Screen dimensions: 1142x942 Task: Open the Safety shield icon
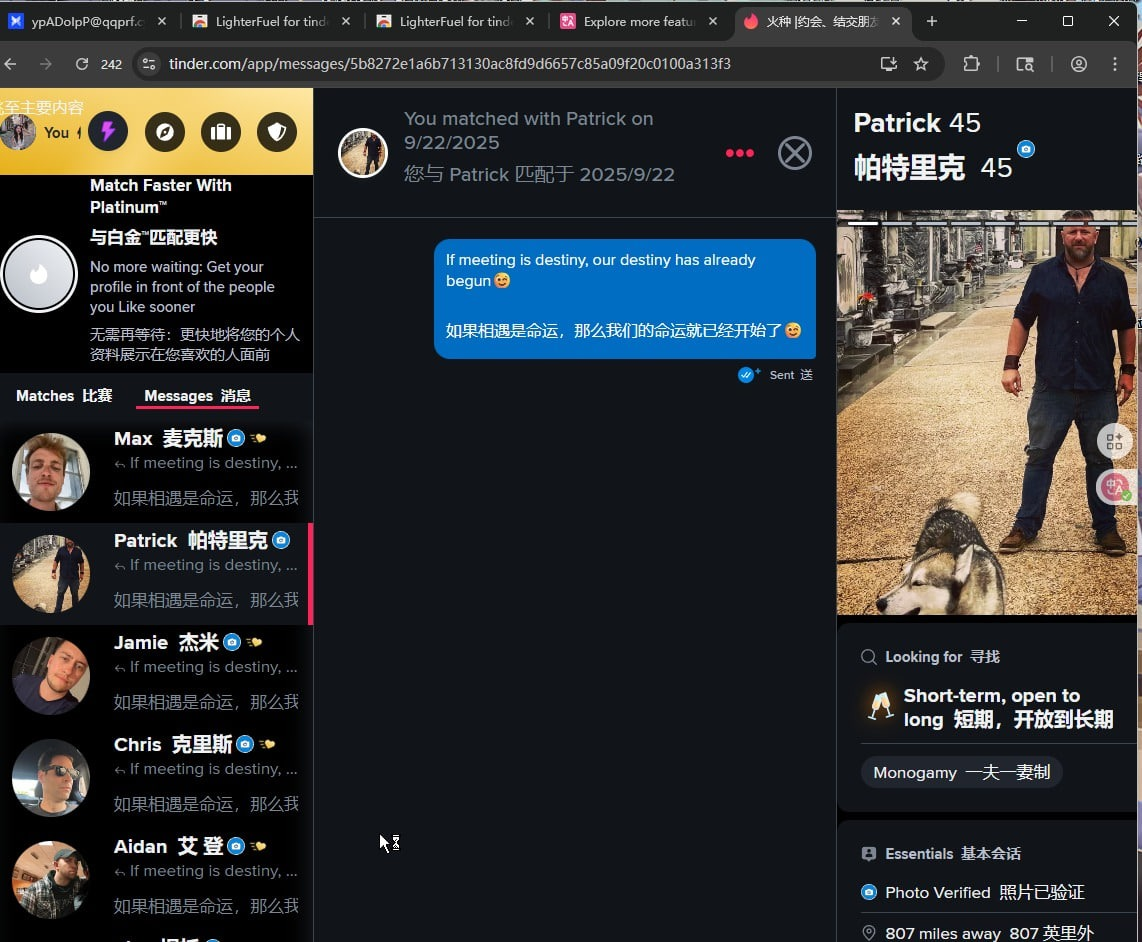click(x=277, y=131)
